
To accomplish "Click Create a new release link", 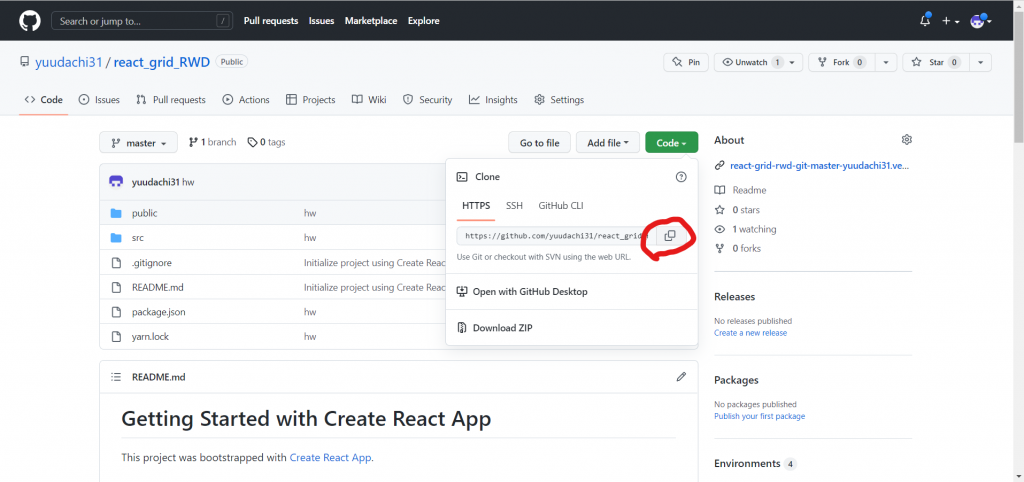I will click(x=750, y=332).
